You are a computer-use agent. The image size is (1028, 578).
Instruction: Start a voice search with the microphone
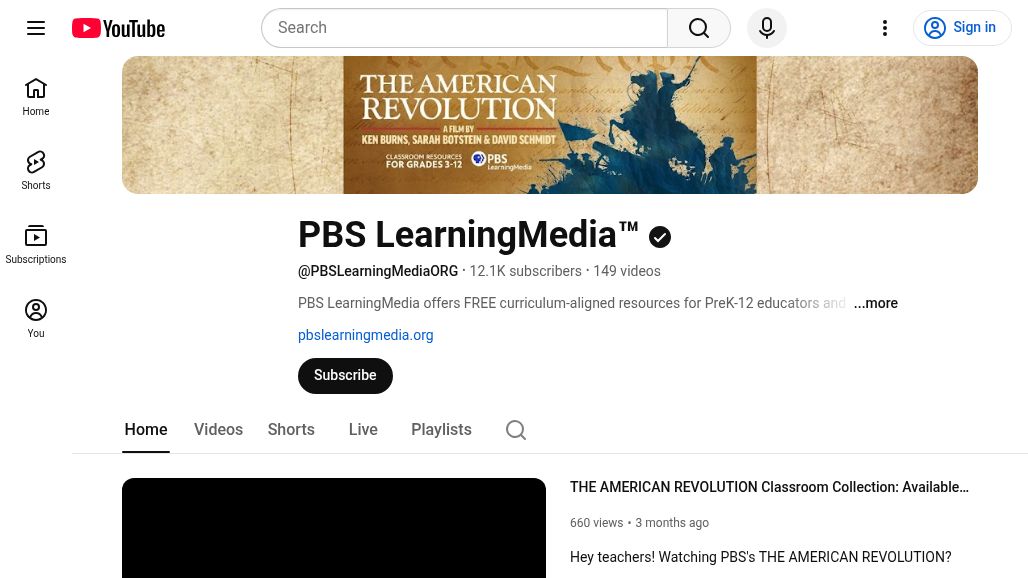[766, 27]
